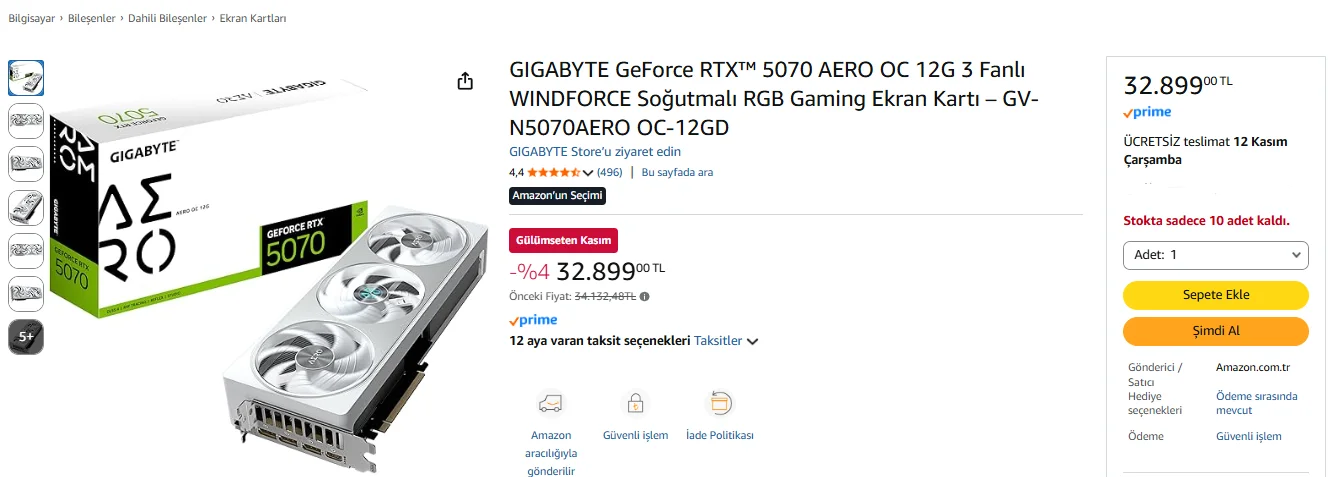Open the star rating breakdown chevron
The image size is (1328, 477).
pyautogui.click(x=588, y=173)
